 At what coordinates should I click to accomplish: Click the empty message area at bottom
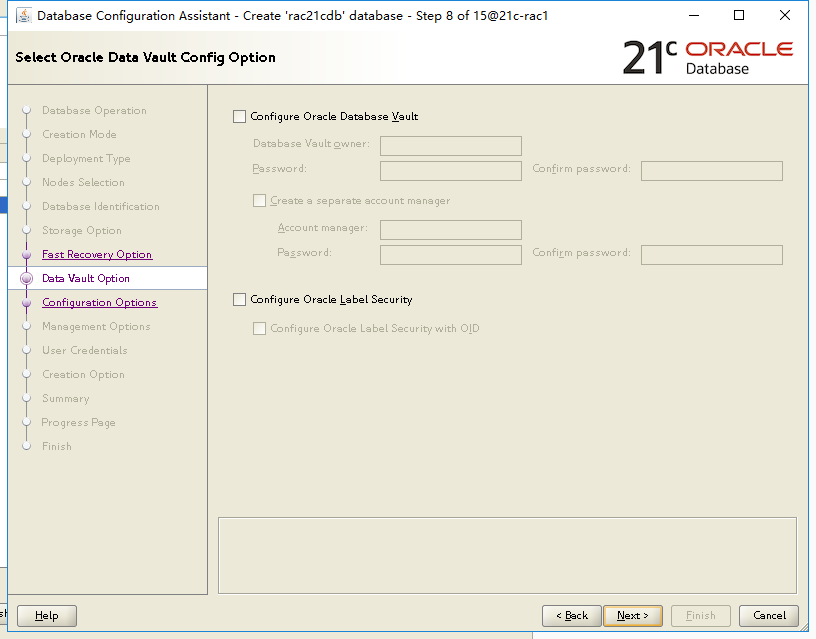point(507,555)
